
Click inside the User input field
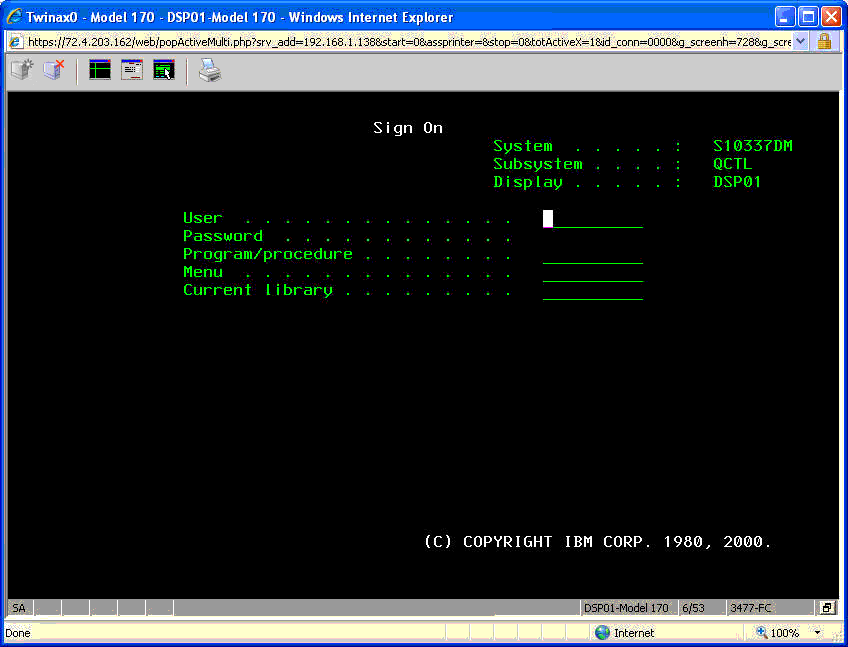pyautogui.click(x=593, y=219)
